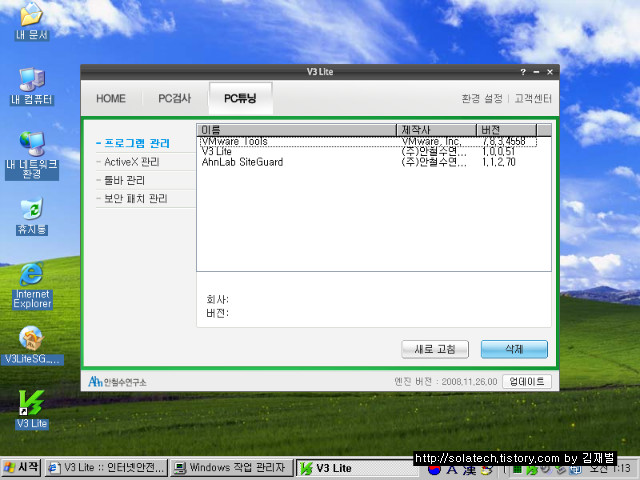Select the V3LiteSG installer desktop icon
Image resolution: width=640 pixels, height=480 pixels.
(32, 345)
